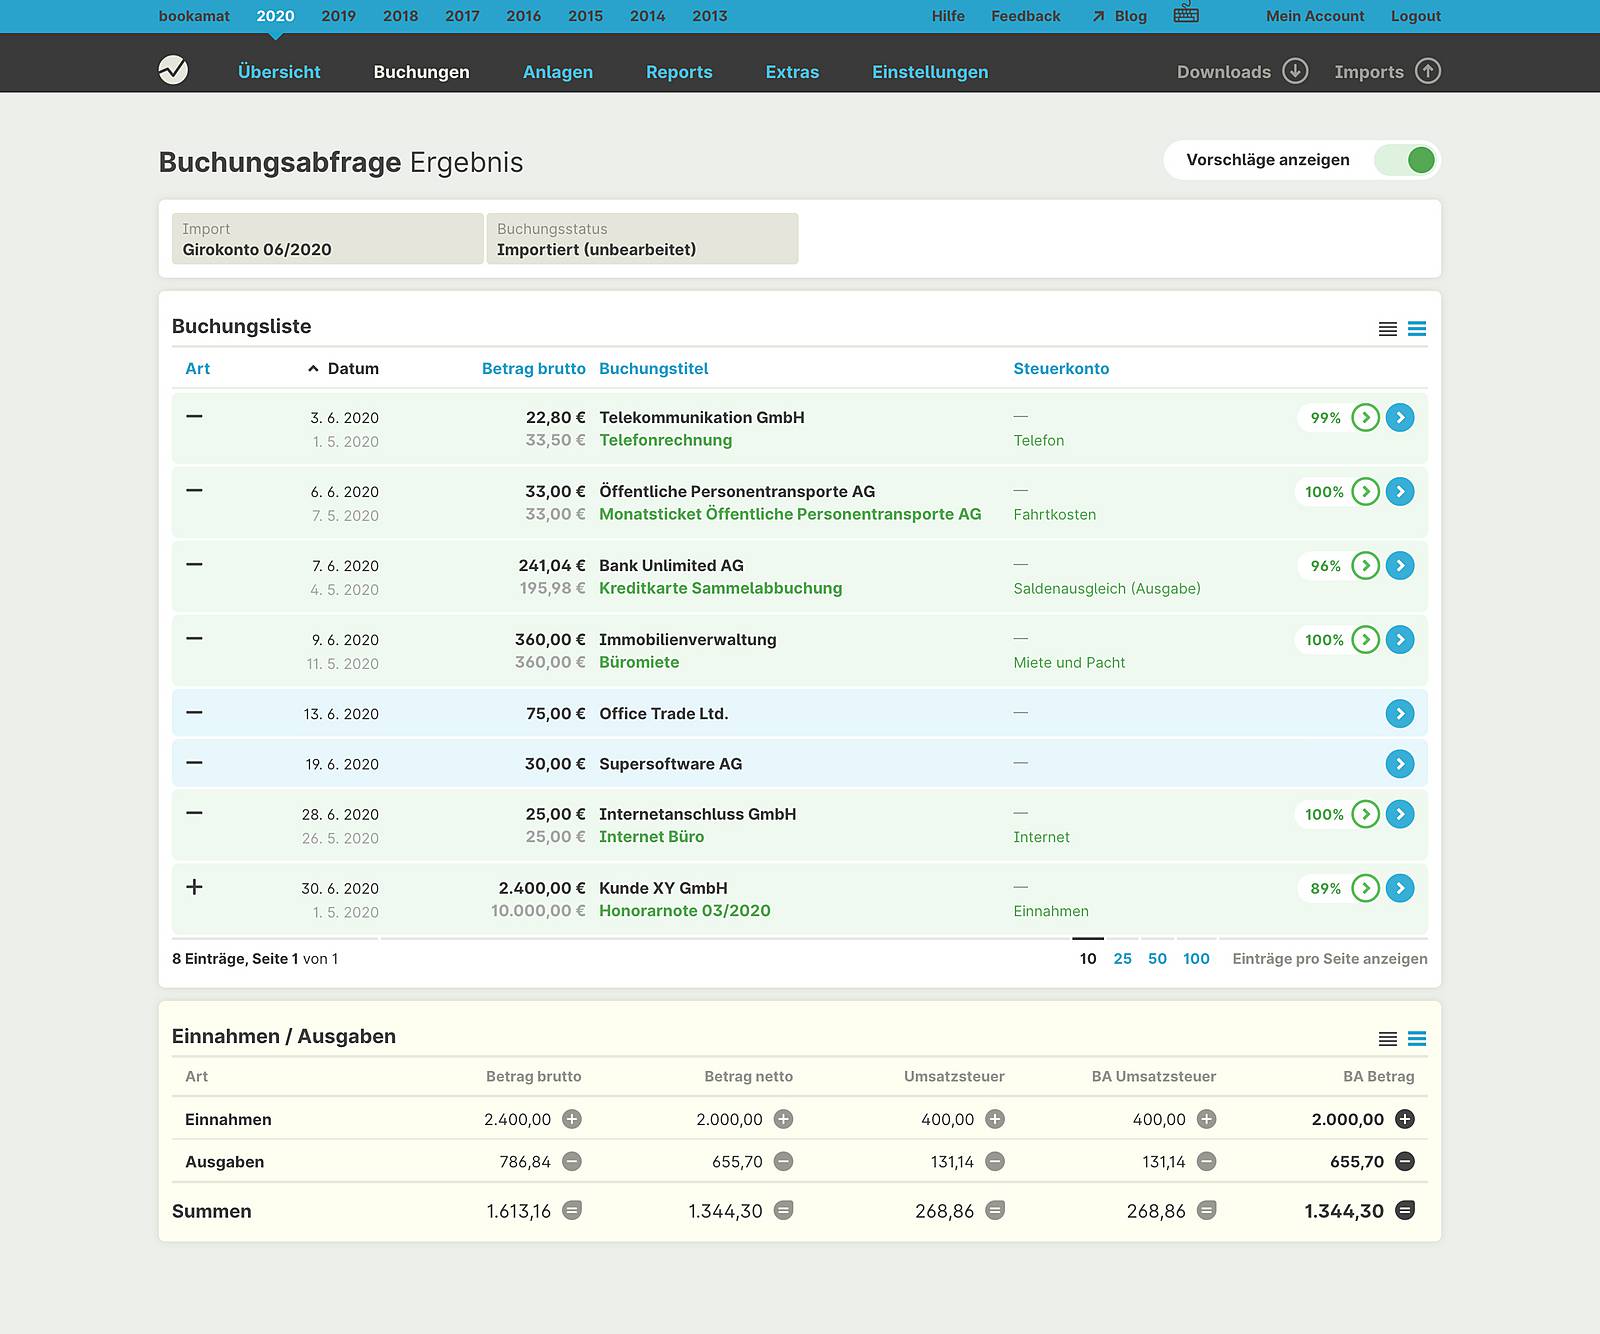Screen dimensions: 1600x1334
Task: Select detailed view in Einnahmen / Ausgaben
Action: (1417, 1039)
